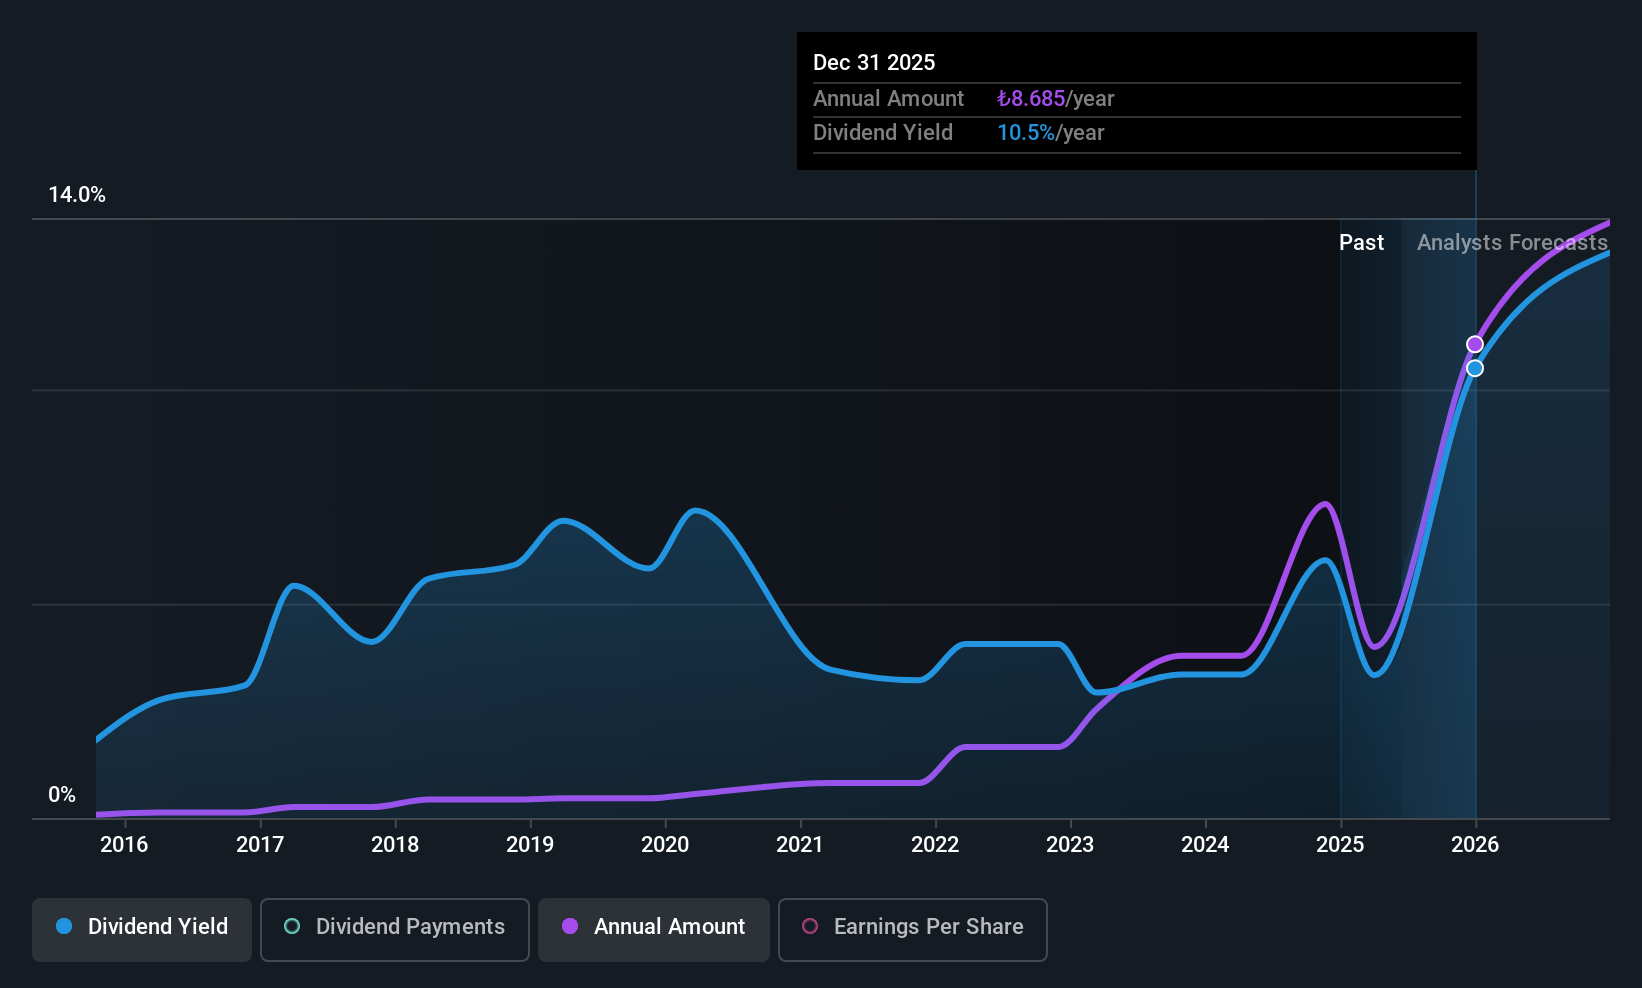
Task: Click the Dec 31 2025 tooltip date
Action: 874,62
